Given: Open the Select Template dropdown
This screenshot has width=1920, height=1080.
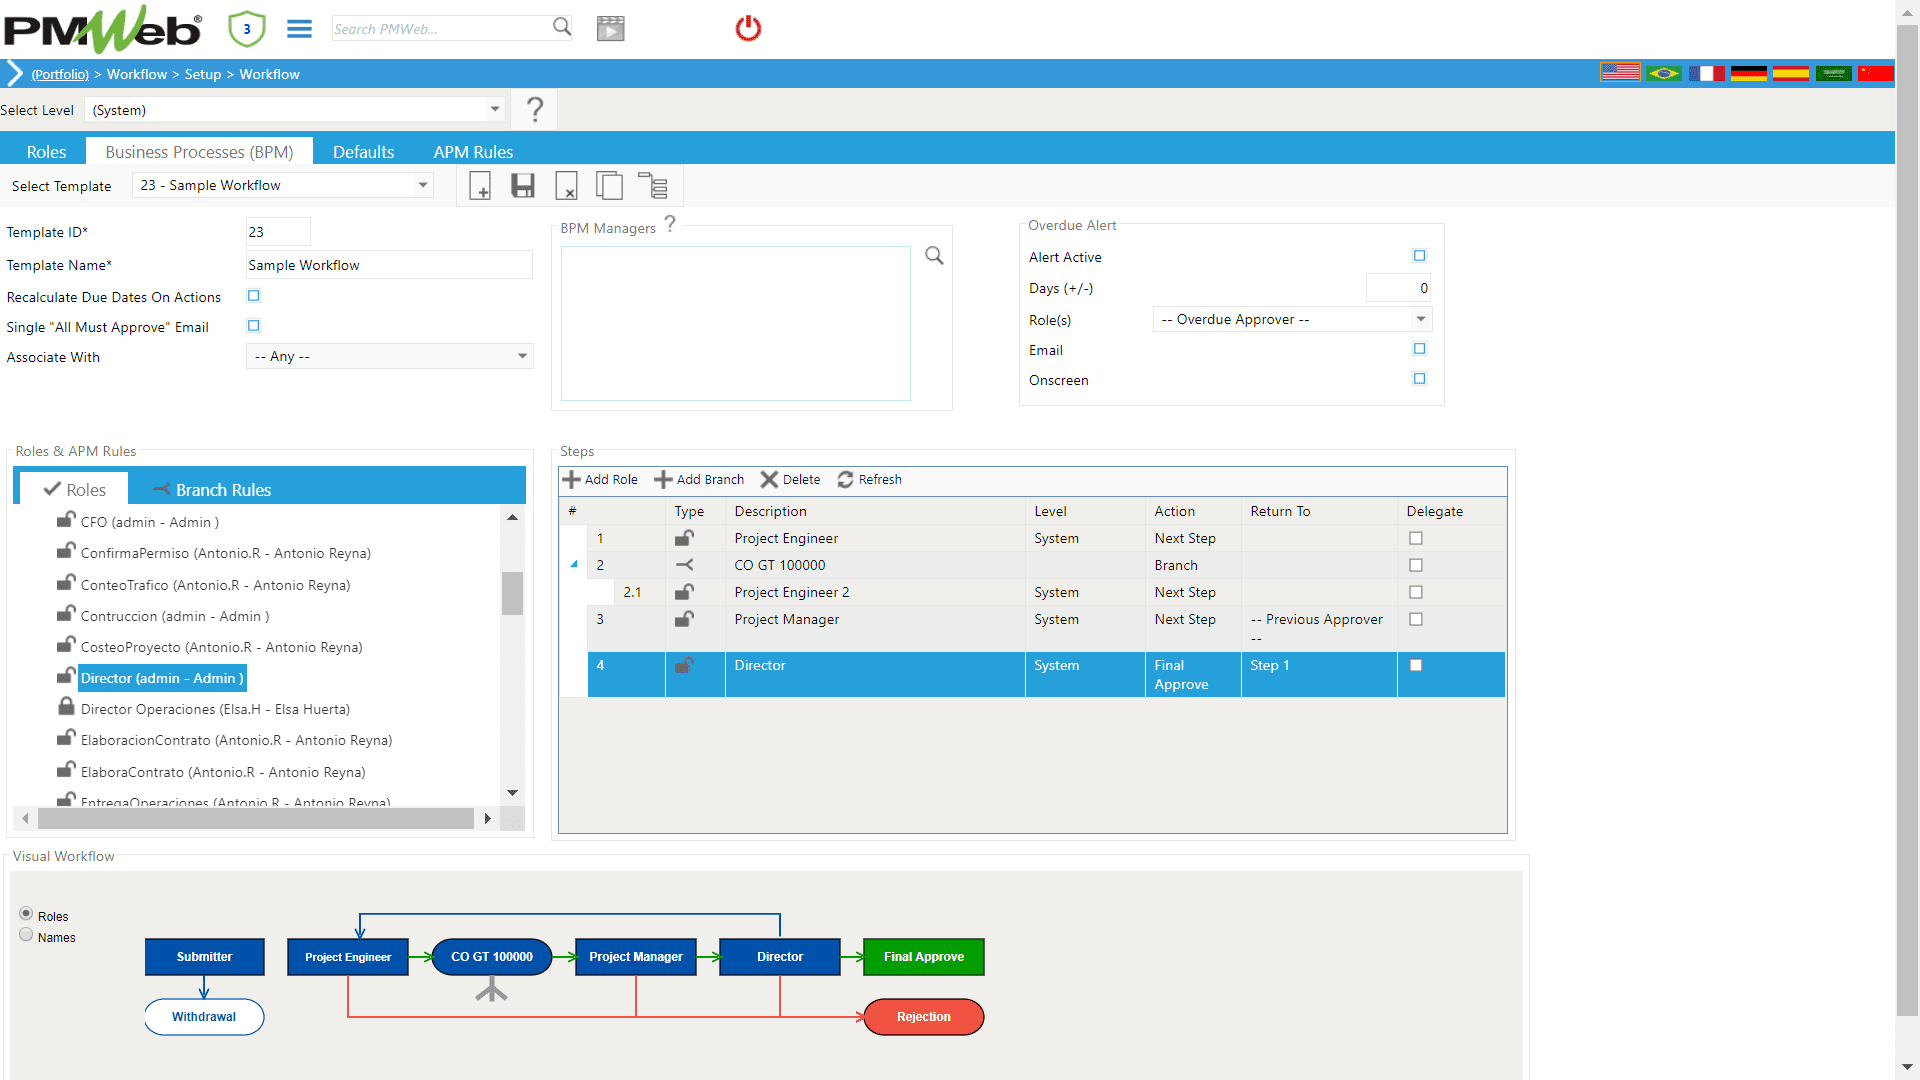Looking at the screenshot, I should (423, 185).
